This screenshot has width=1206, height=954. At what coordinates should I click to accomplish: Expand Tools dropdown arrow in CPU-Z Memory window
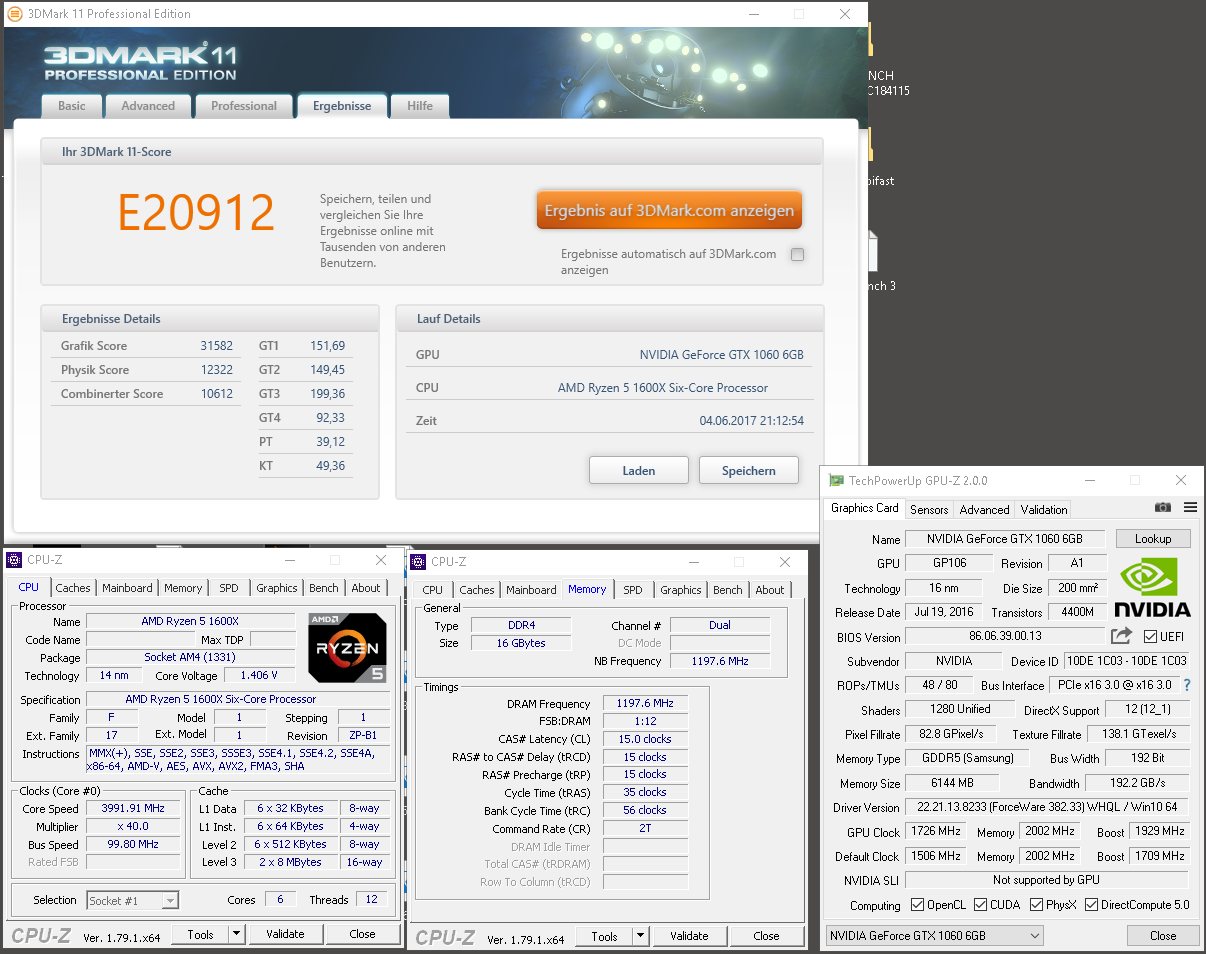[640, 936]
